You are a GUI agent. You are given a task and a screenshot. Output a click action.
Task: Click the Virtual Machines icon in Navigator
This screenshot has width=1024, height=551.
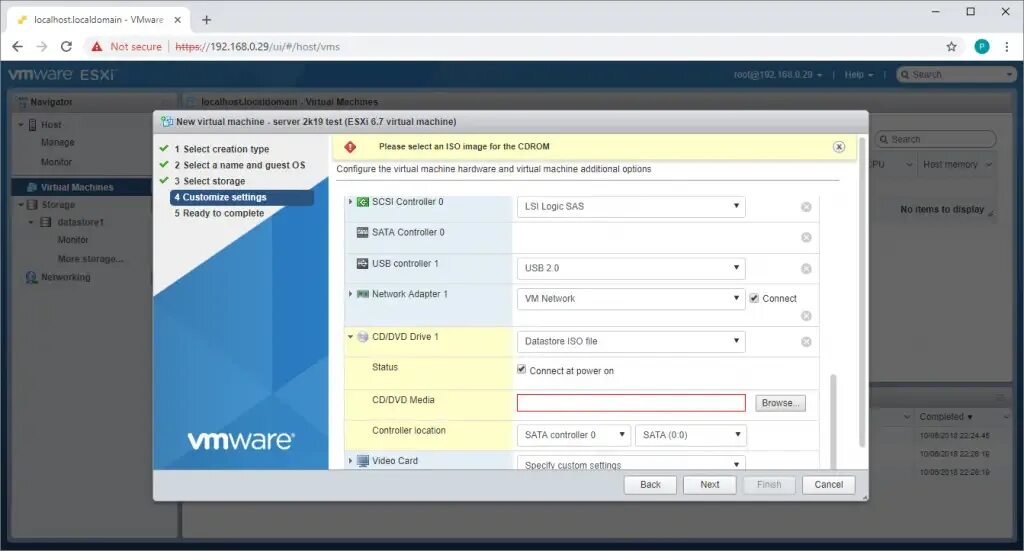[32, 187]
